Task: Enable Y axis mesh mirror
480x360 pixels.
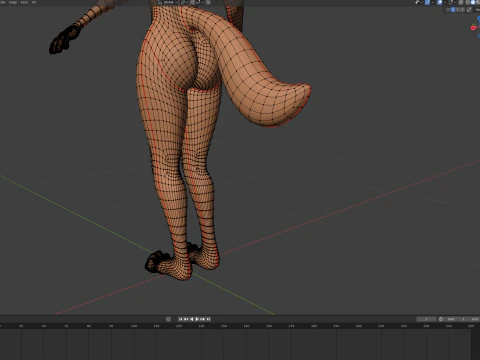Action: (458, 10)
